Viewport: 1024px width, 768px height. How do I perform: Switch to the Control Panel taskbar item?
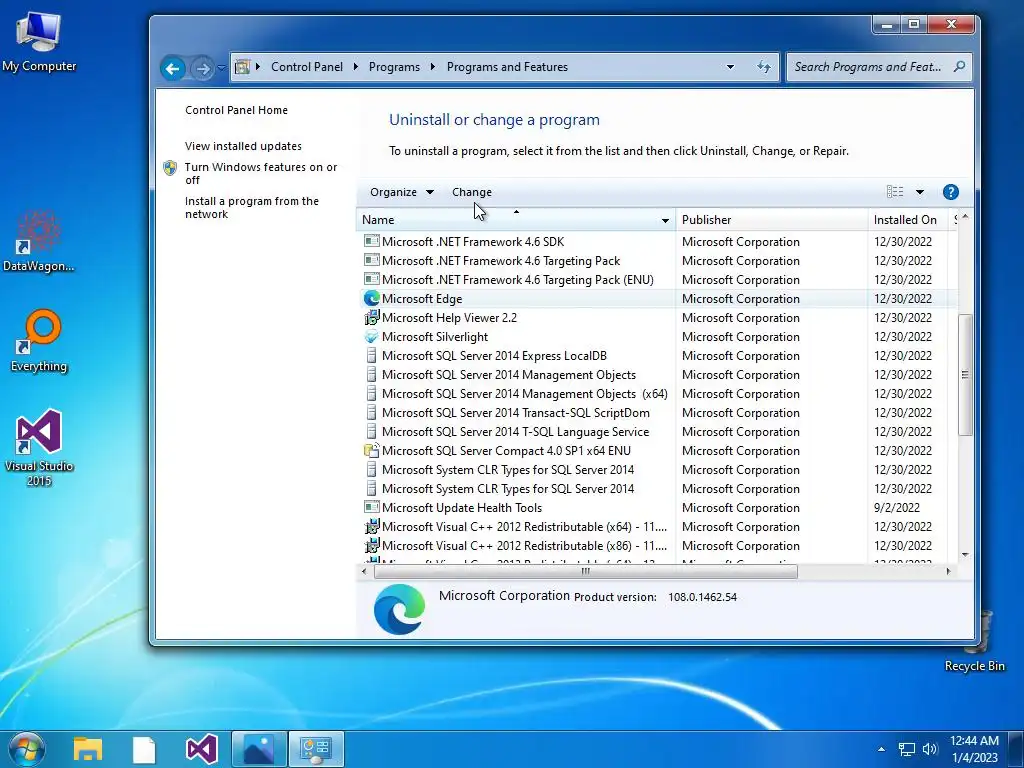point(316,749)
